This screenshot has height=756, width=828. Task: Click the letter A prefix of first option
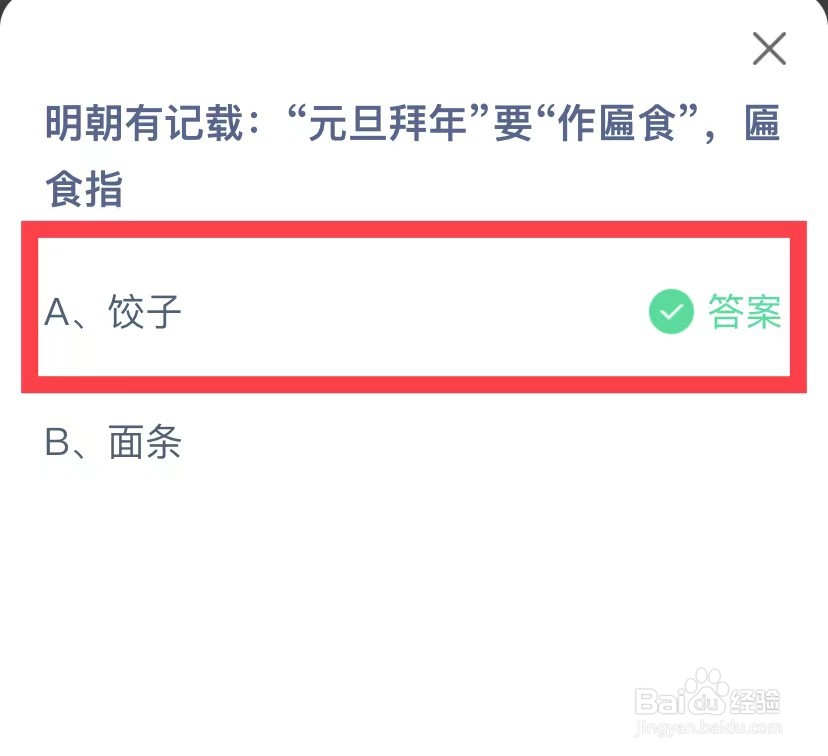pyautogui.click(x=57, y=314)
